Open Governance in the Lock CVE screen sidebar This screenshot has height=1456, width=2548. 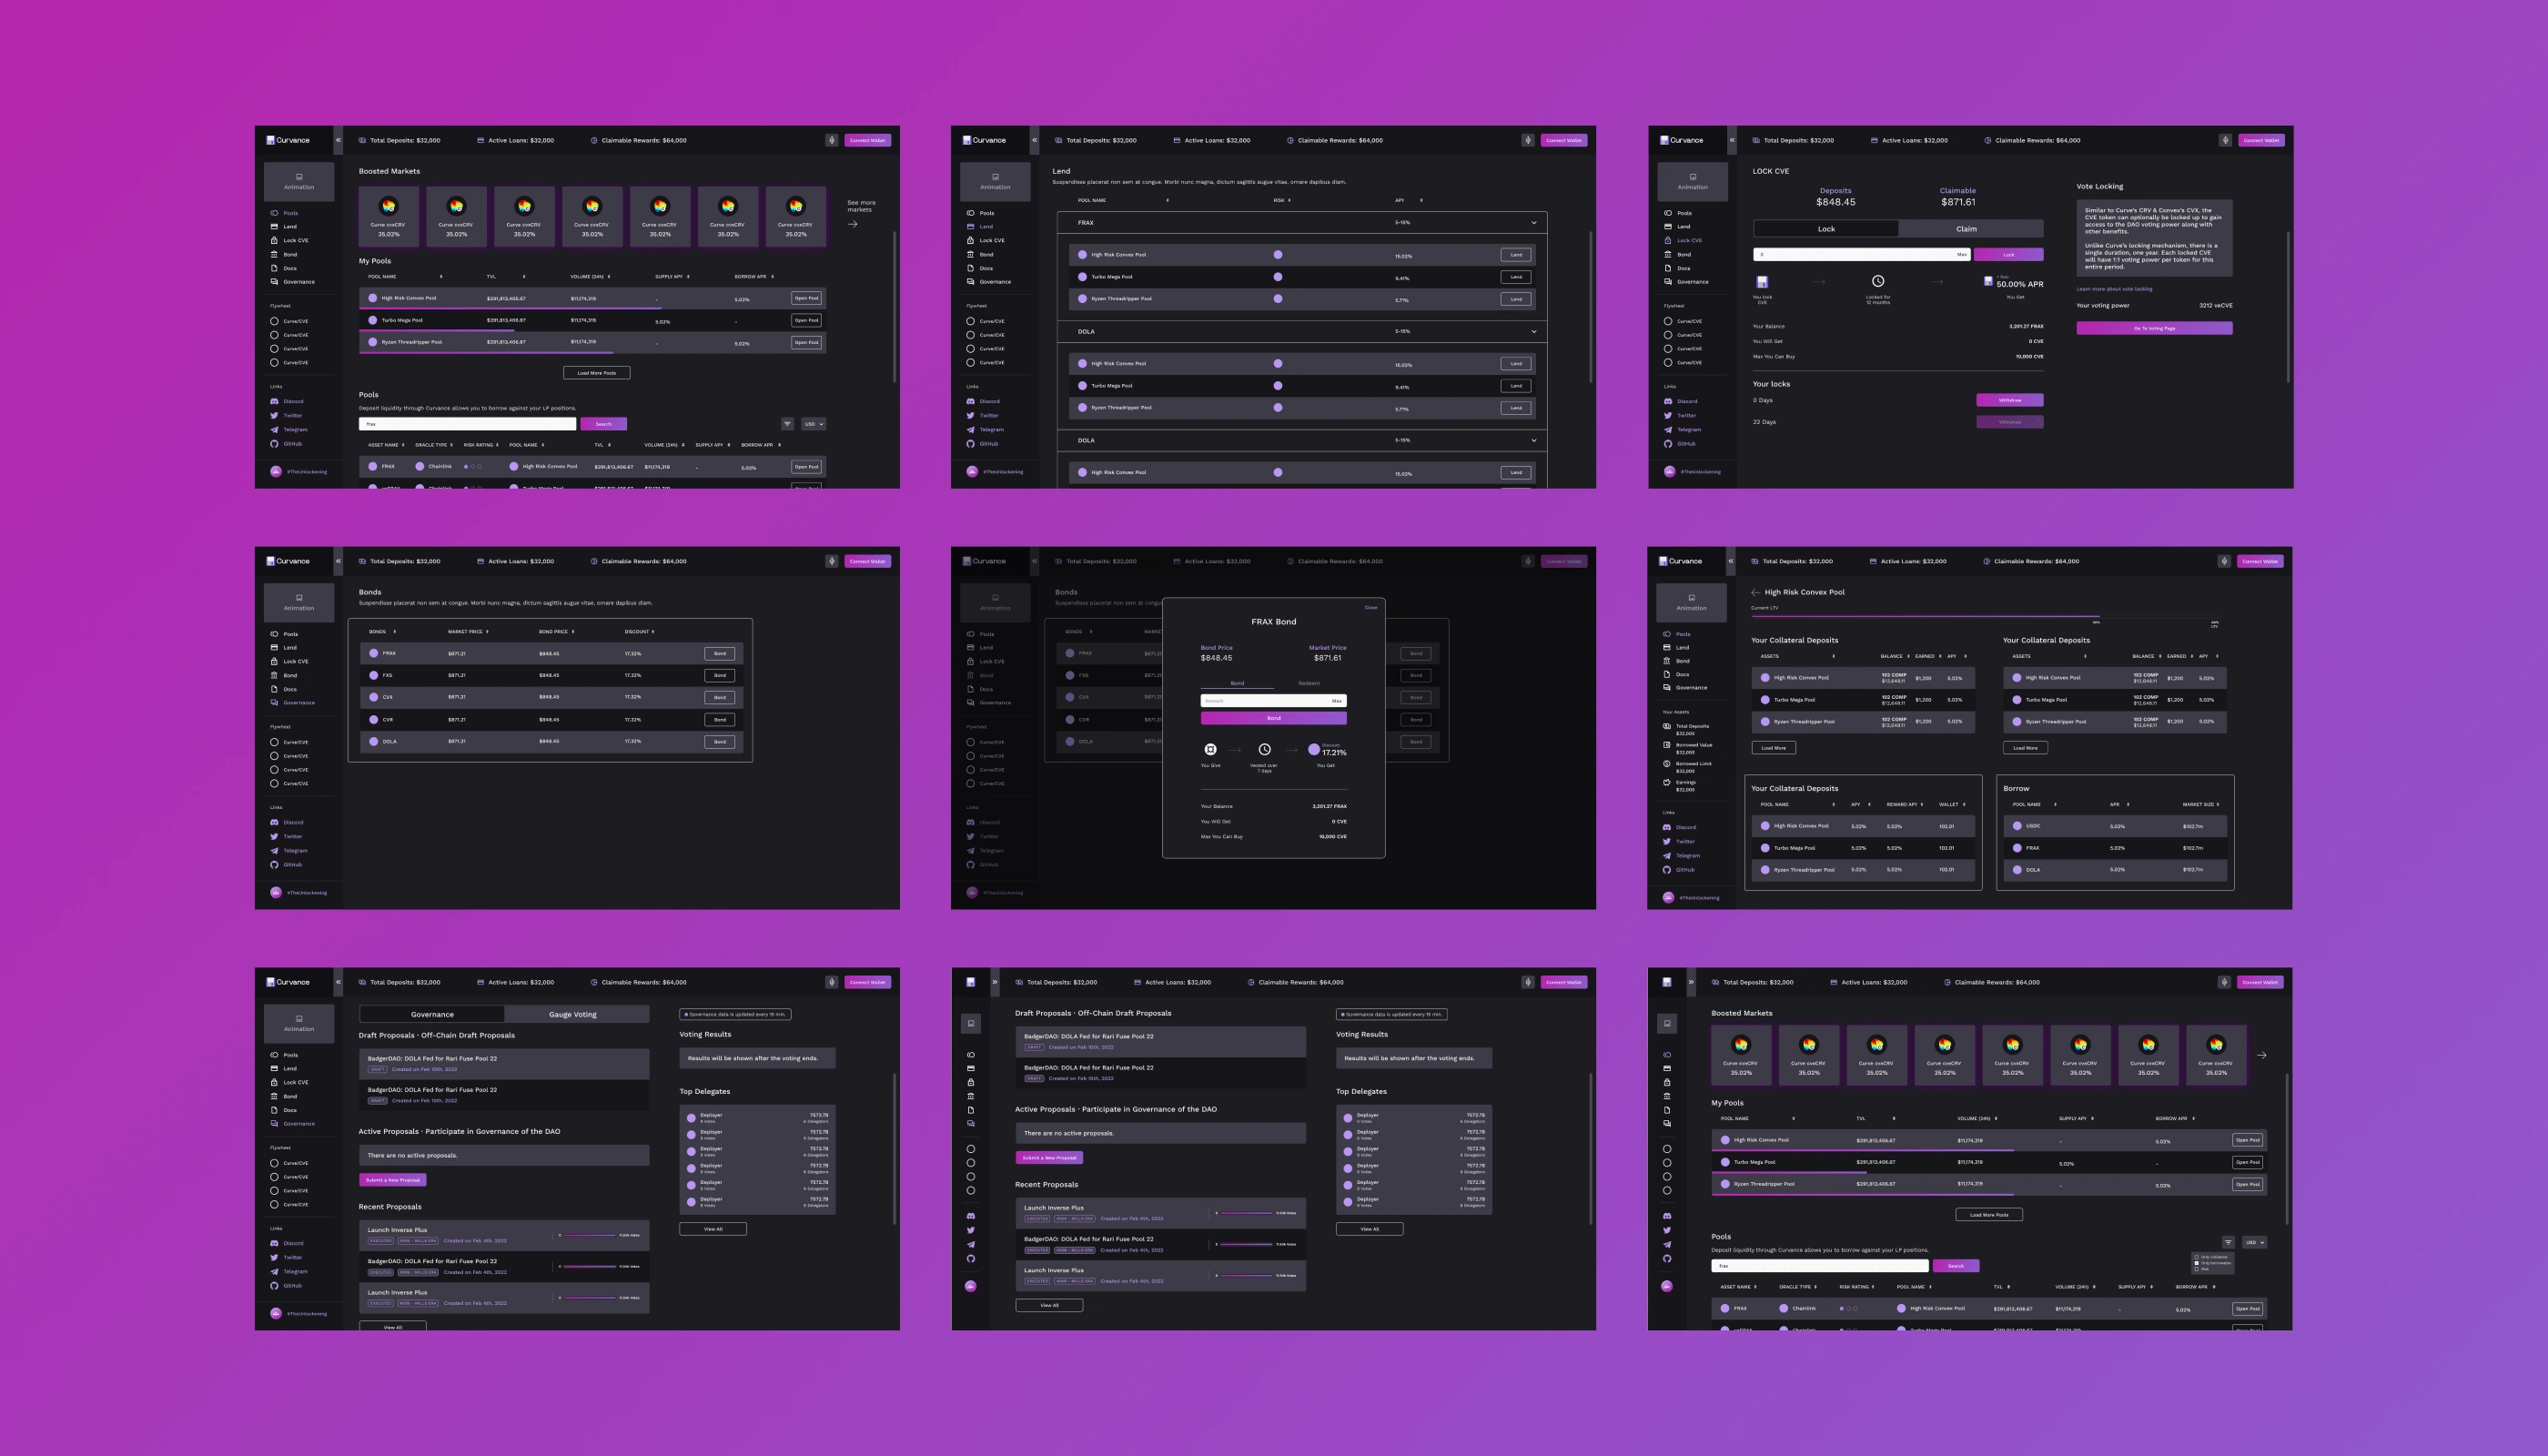(x=1688, y=282)
